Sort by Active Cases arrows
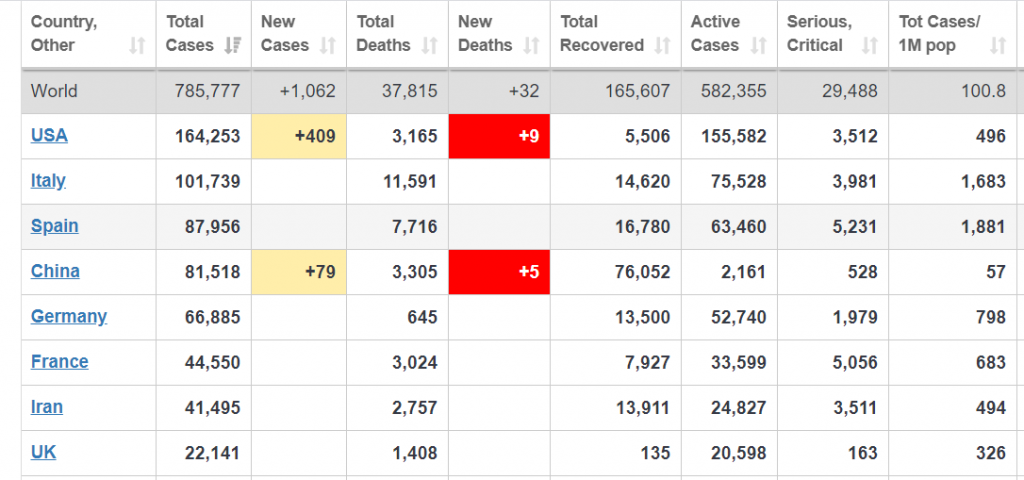 point(759,46)
